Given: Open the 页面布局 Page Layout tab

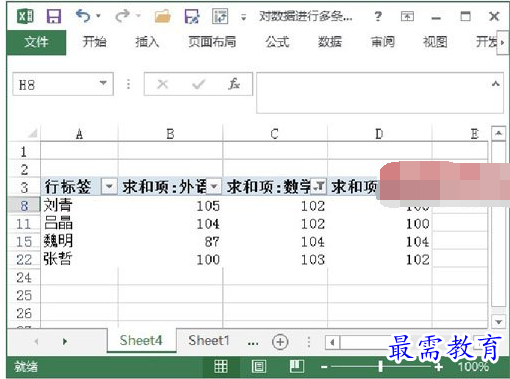Looking at the screenshot, I should tap(212, 42).
